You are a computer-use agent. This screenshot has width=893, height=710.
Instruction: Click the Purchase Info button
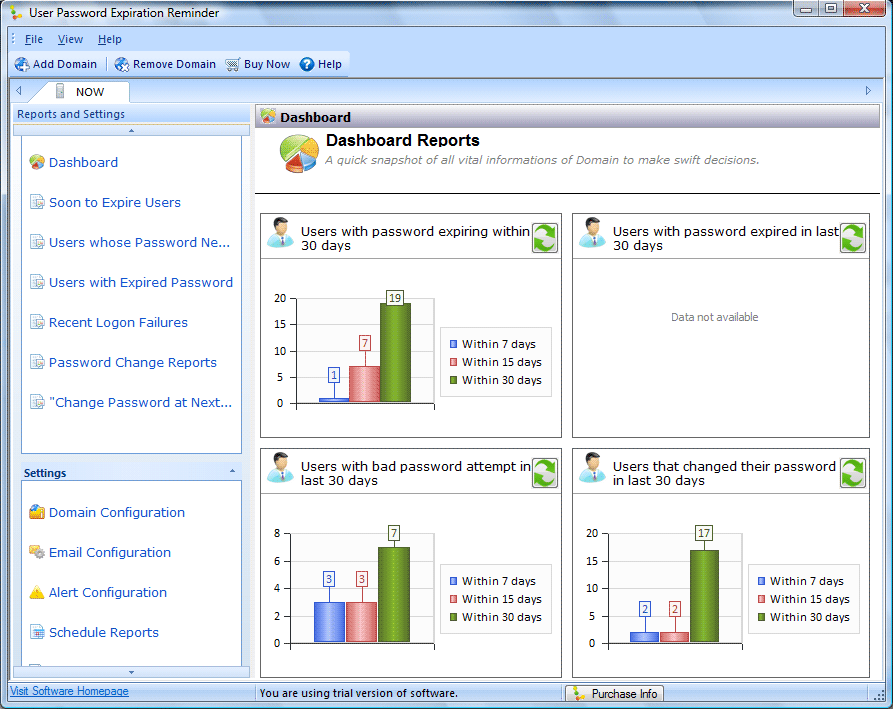(x=615, y=693)
